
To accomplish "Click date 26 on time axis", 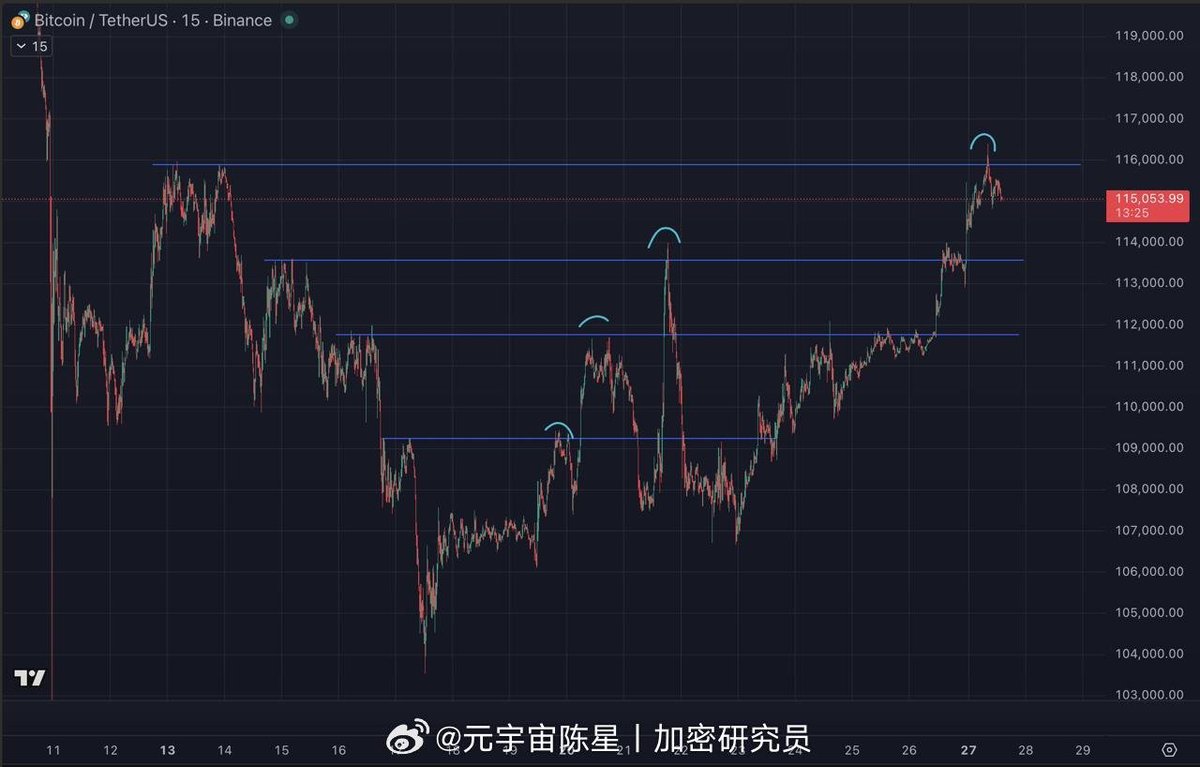I will click(x=909, y=750).
